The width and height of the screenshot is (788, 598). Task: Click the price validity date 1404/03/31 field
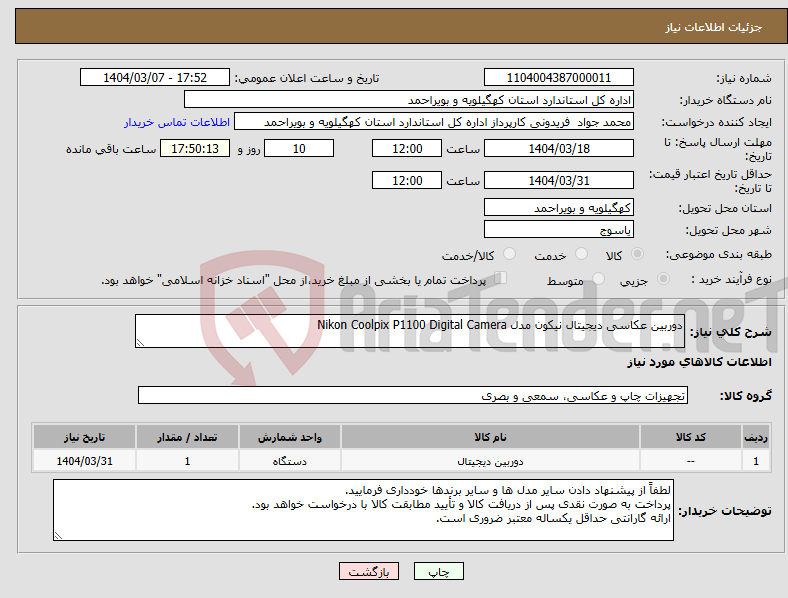point(558,180)
